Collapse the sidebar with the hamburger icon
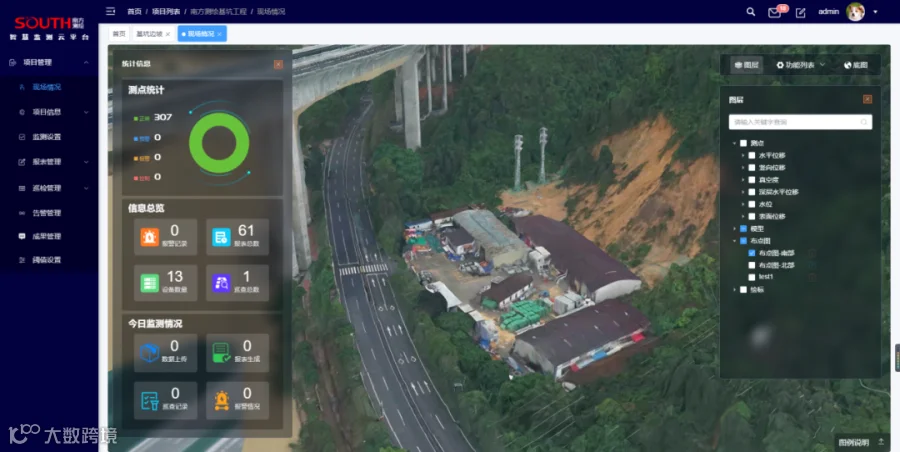This screenshot has height=452, width=900. pyautogui.click(x=111, y=11)
